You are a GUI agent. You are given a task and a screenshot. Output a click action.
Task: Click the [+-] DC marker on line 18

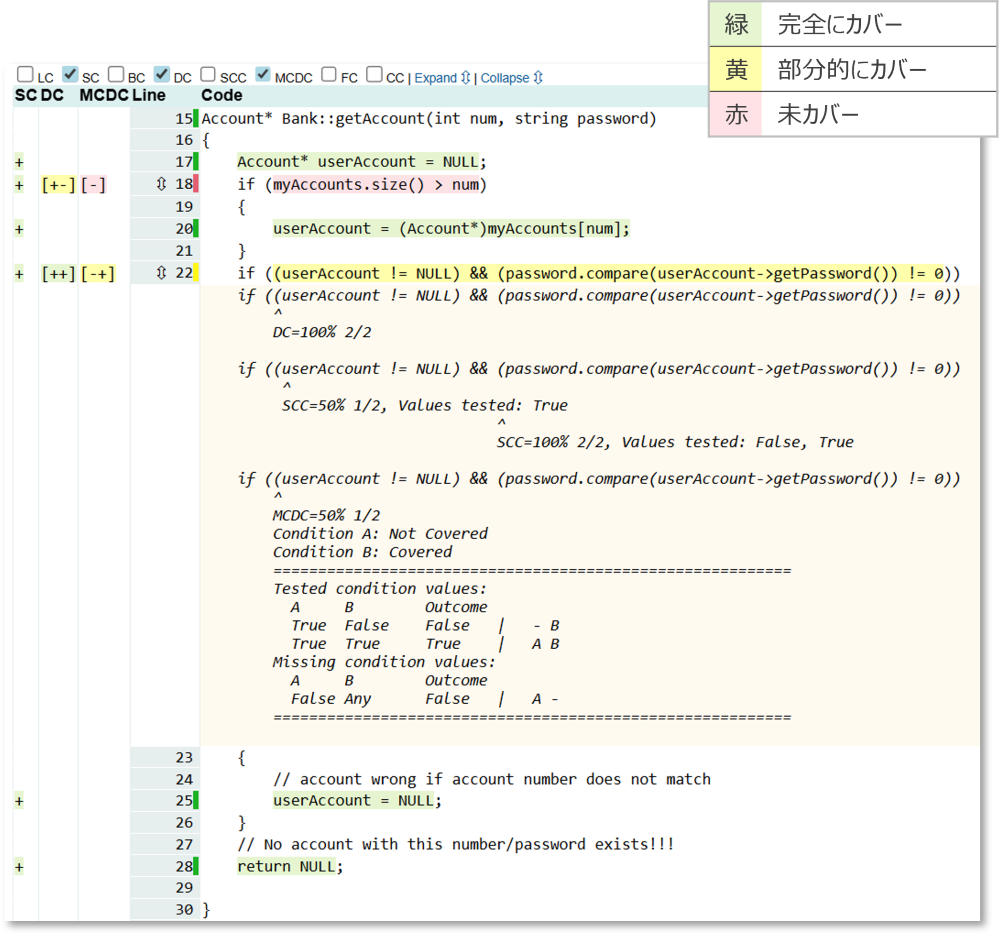tap(58, 184)
